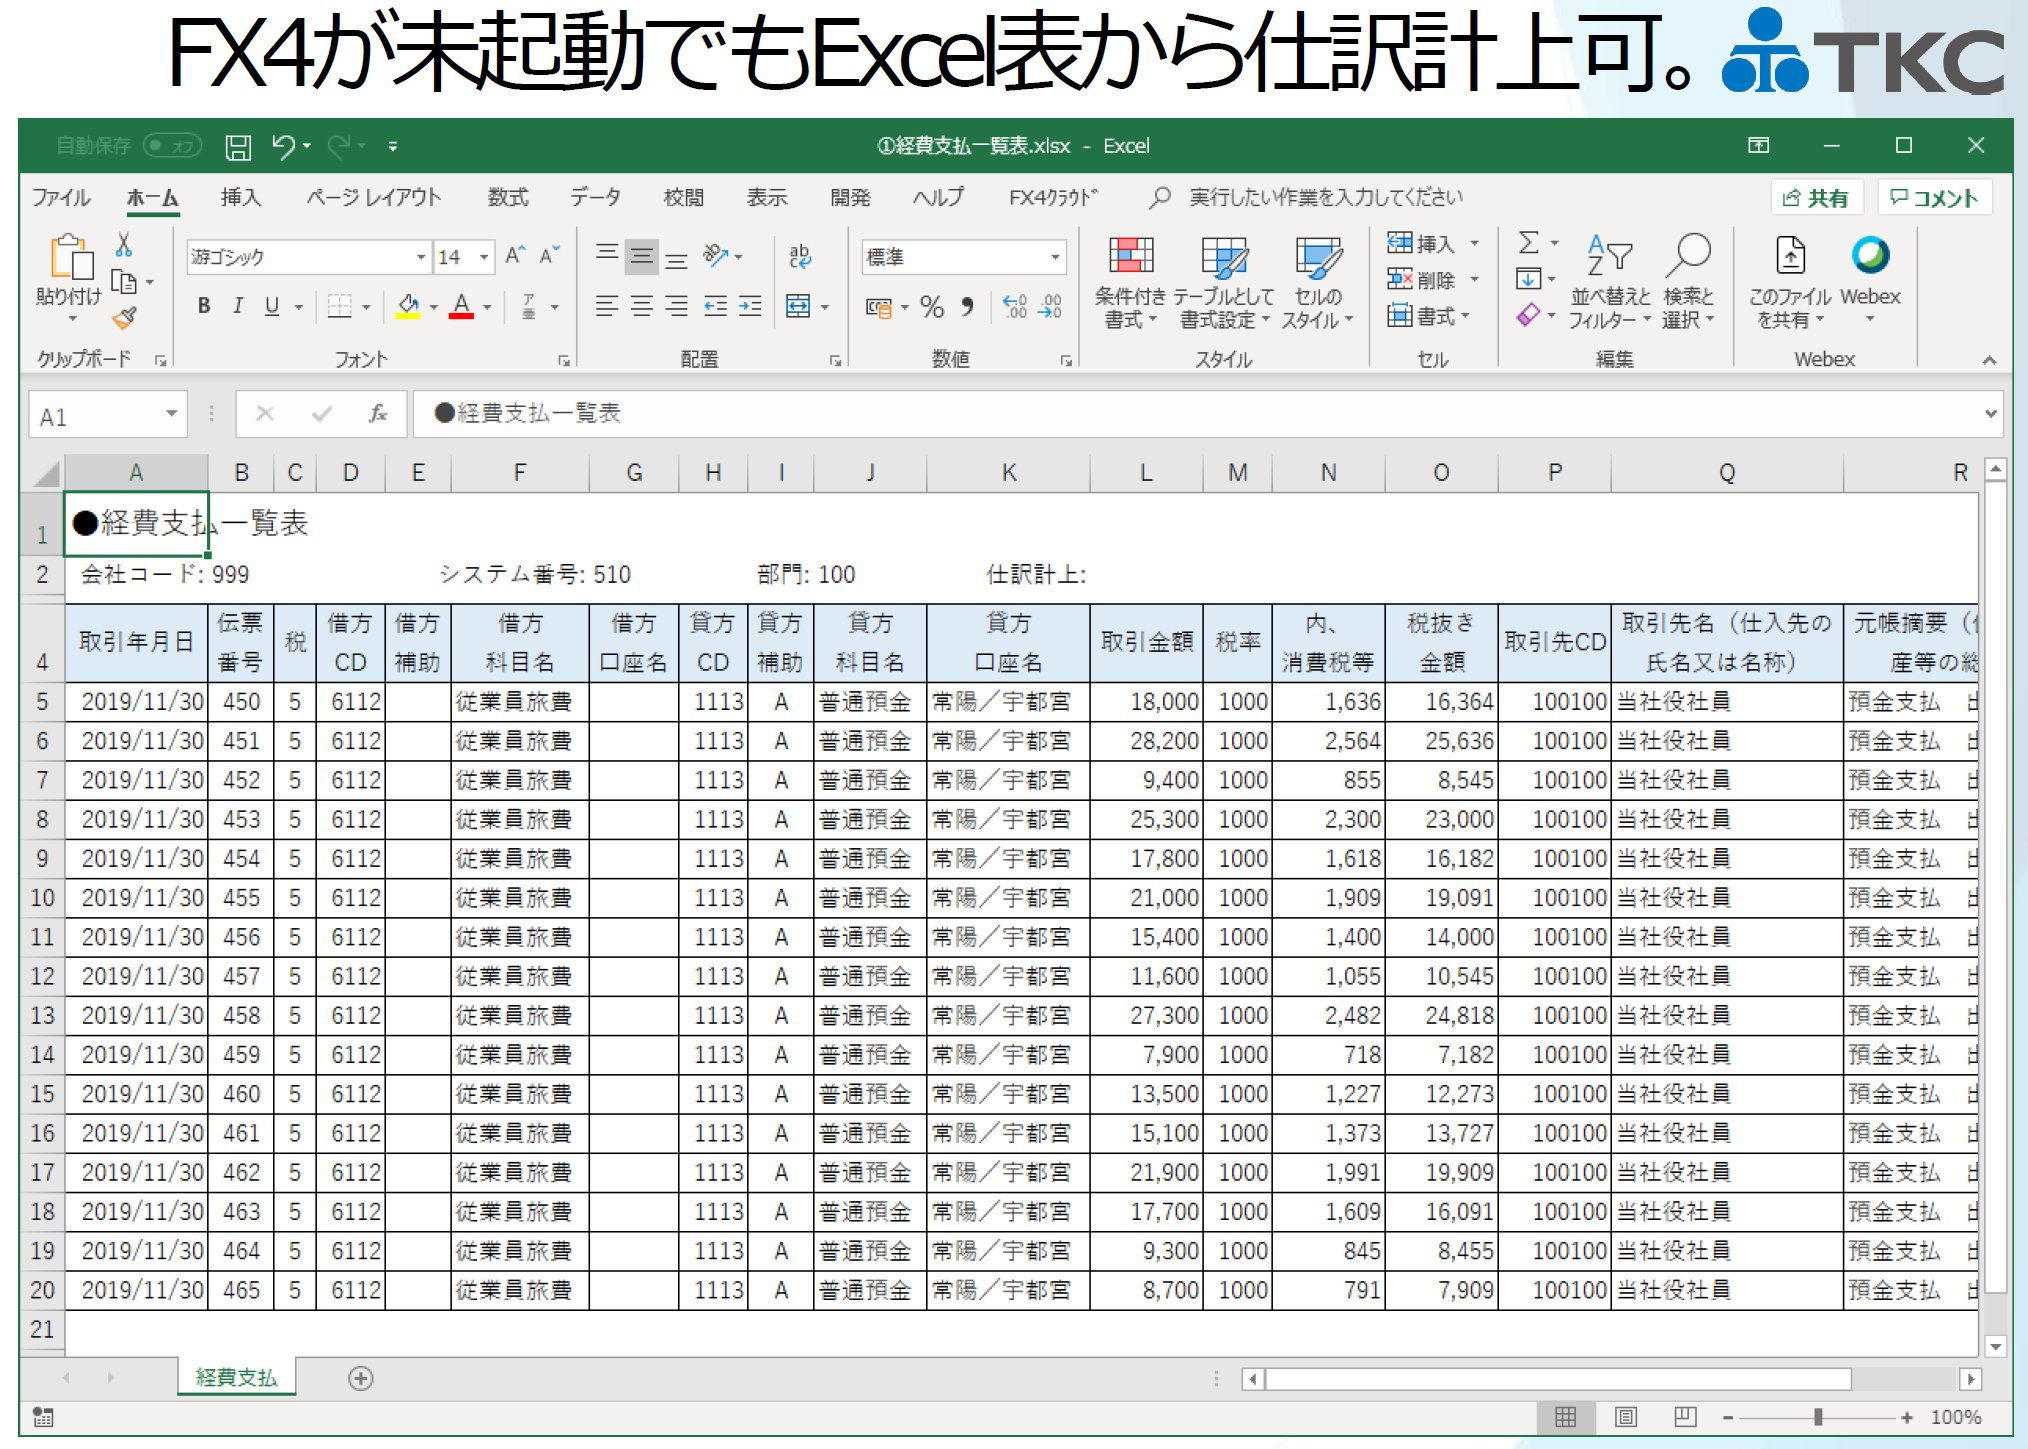This screenshot has width=2028, height=1449.
Task: Open the 標準 number format dropdown
Action: click(x=1057, y=256)
